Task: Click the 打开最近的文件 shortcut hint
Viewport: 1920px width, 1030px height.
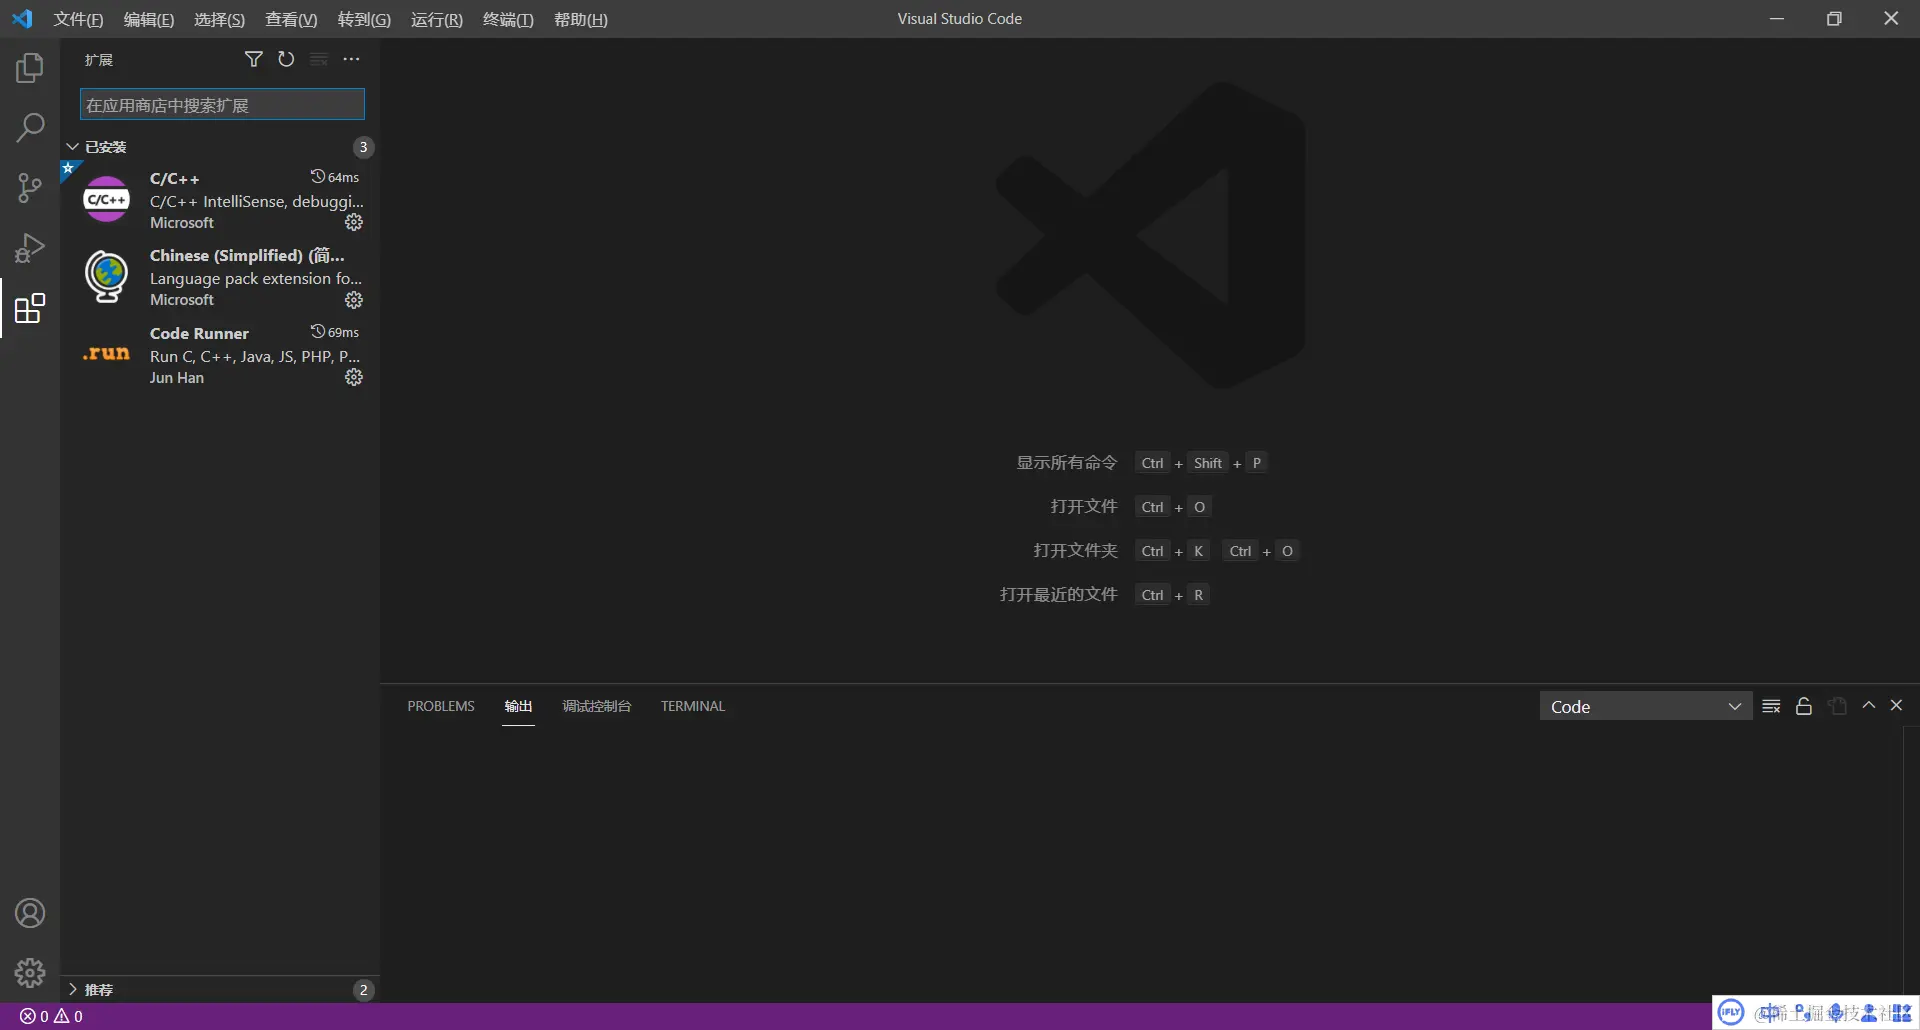Action: coord(1059,595)
